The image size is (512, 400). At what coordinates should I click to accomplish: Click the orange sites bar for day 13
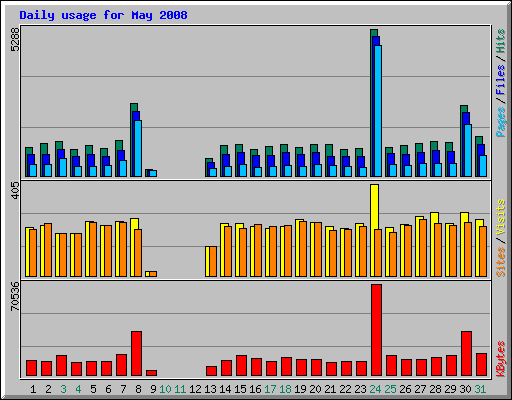point(213,261)
